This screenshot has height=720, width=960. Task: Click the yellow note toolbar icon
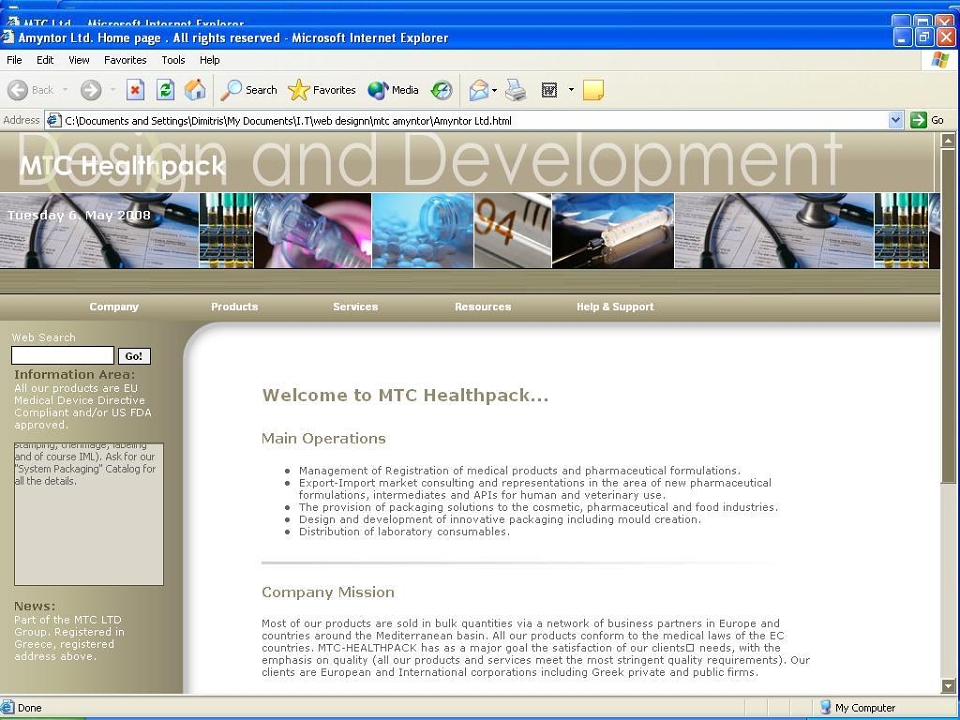(593, 90)
